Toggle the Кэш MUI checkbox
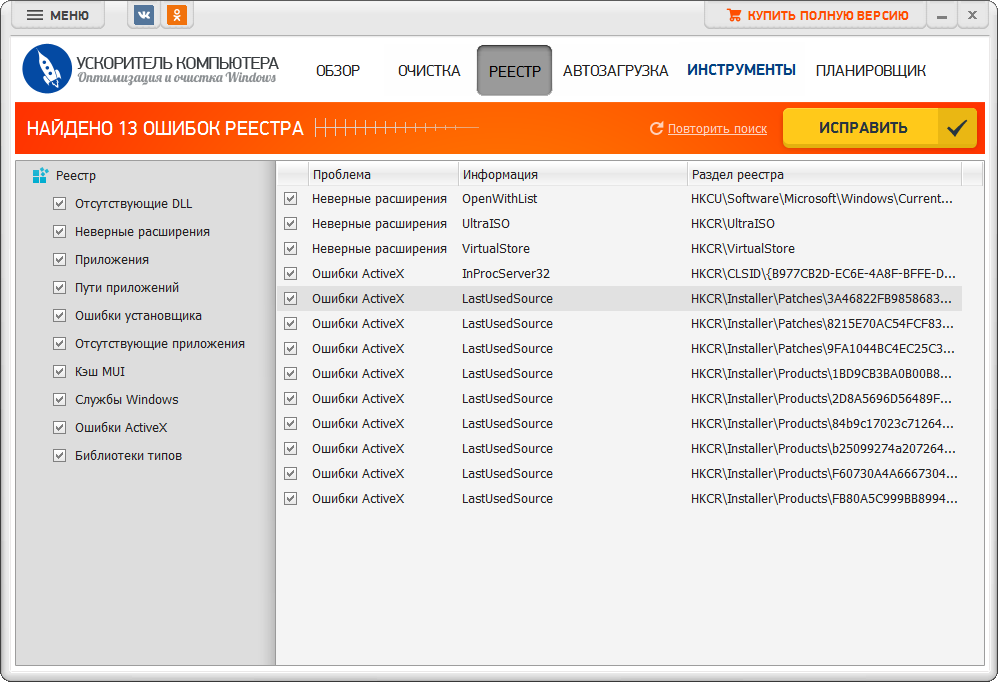Screen dimensions: 998x682 [x=59, y=372]
